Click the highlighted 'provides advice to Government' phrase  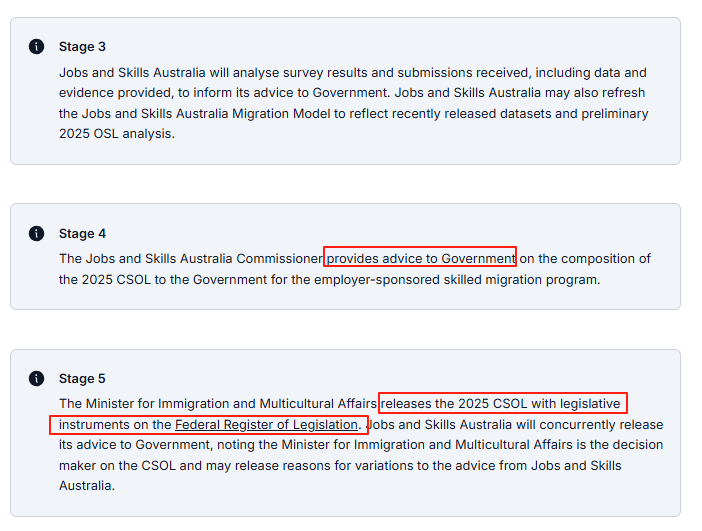(421, 259)
